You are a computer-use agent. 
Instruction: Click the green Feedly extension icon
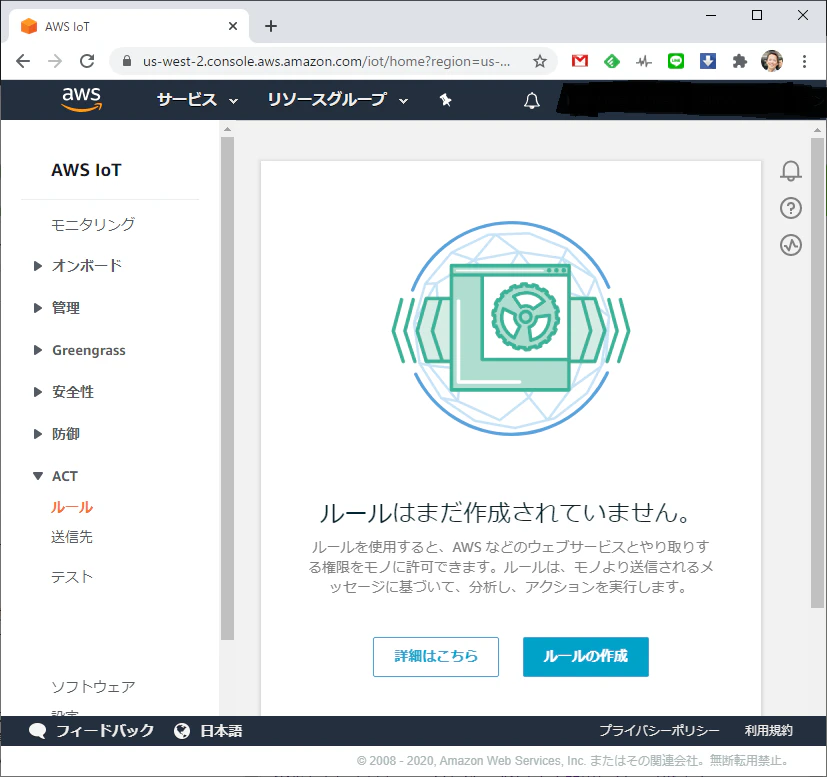612,62
